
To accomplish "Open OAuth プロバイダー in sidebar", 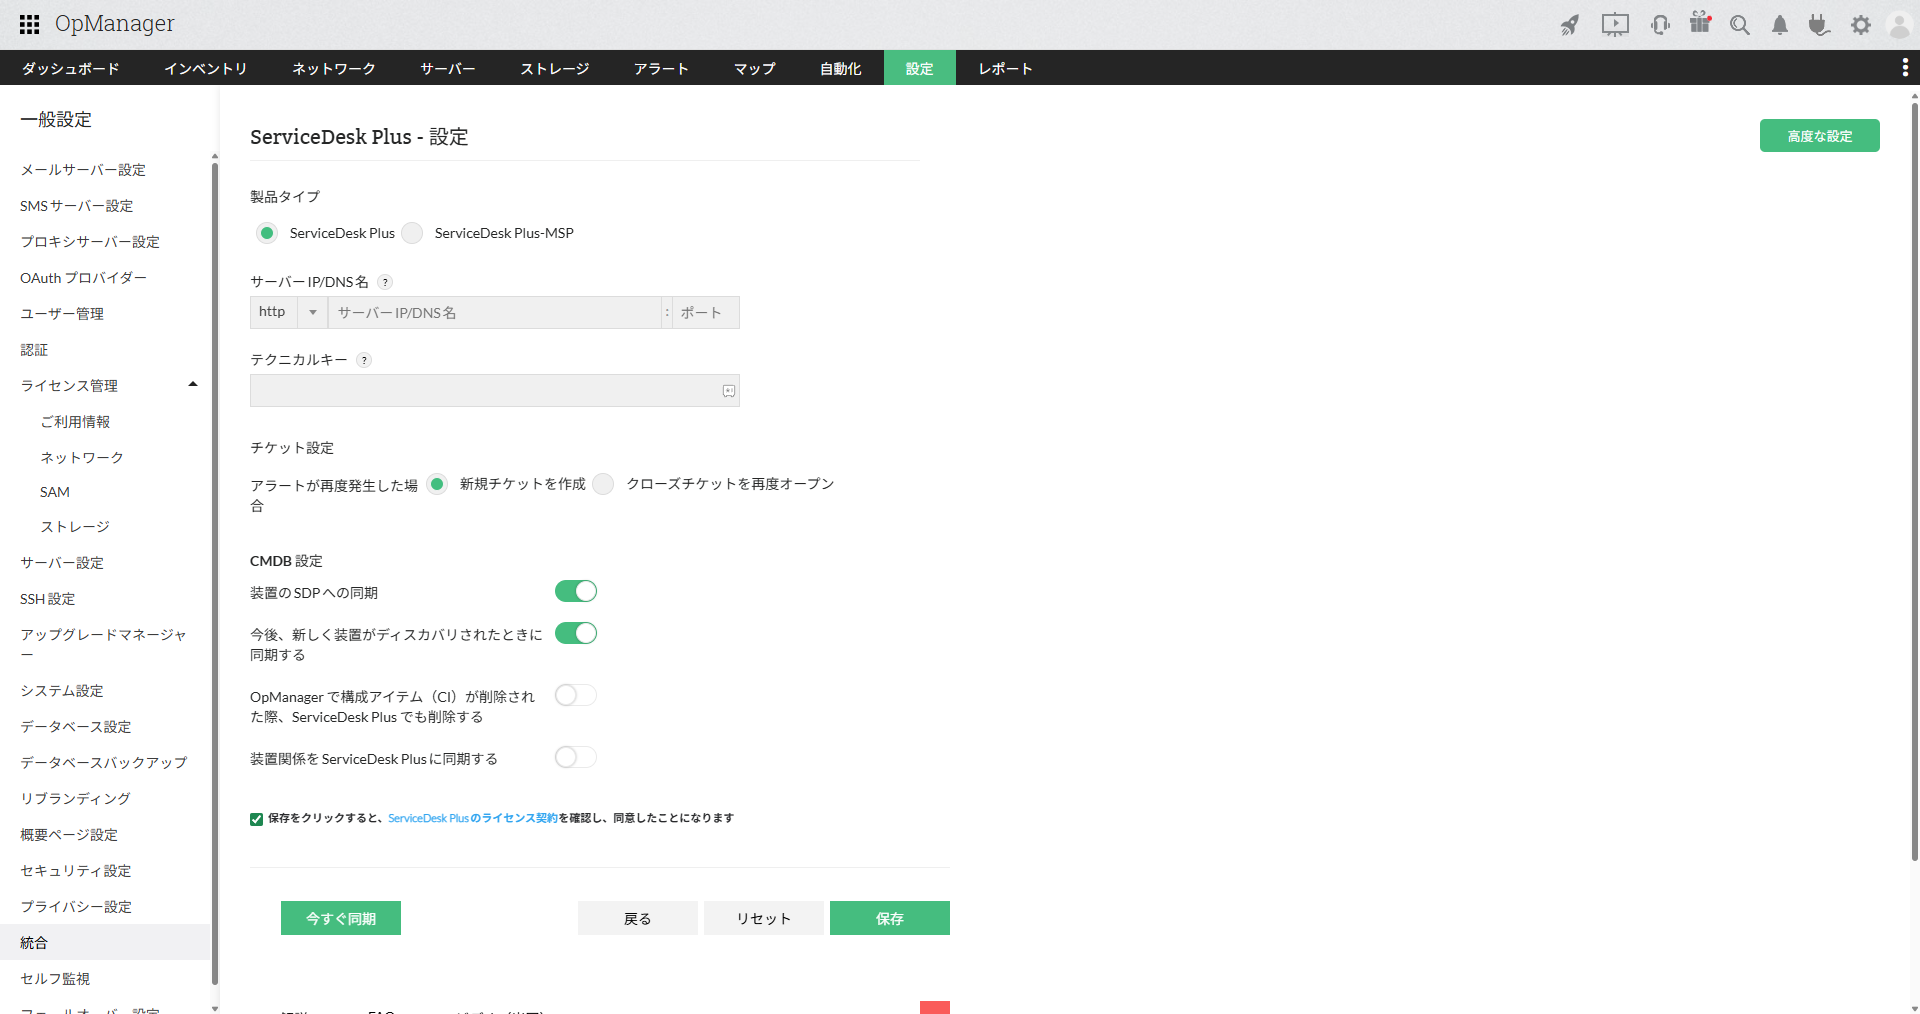I will click(x=84, y=278).
